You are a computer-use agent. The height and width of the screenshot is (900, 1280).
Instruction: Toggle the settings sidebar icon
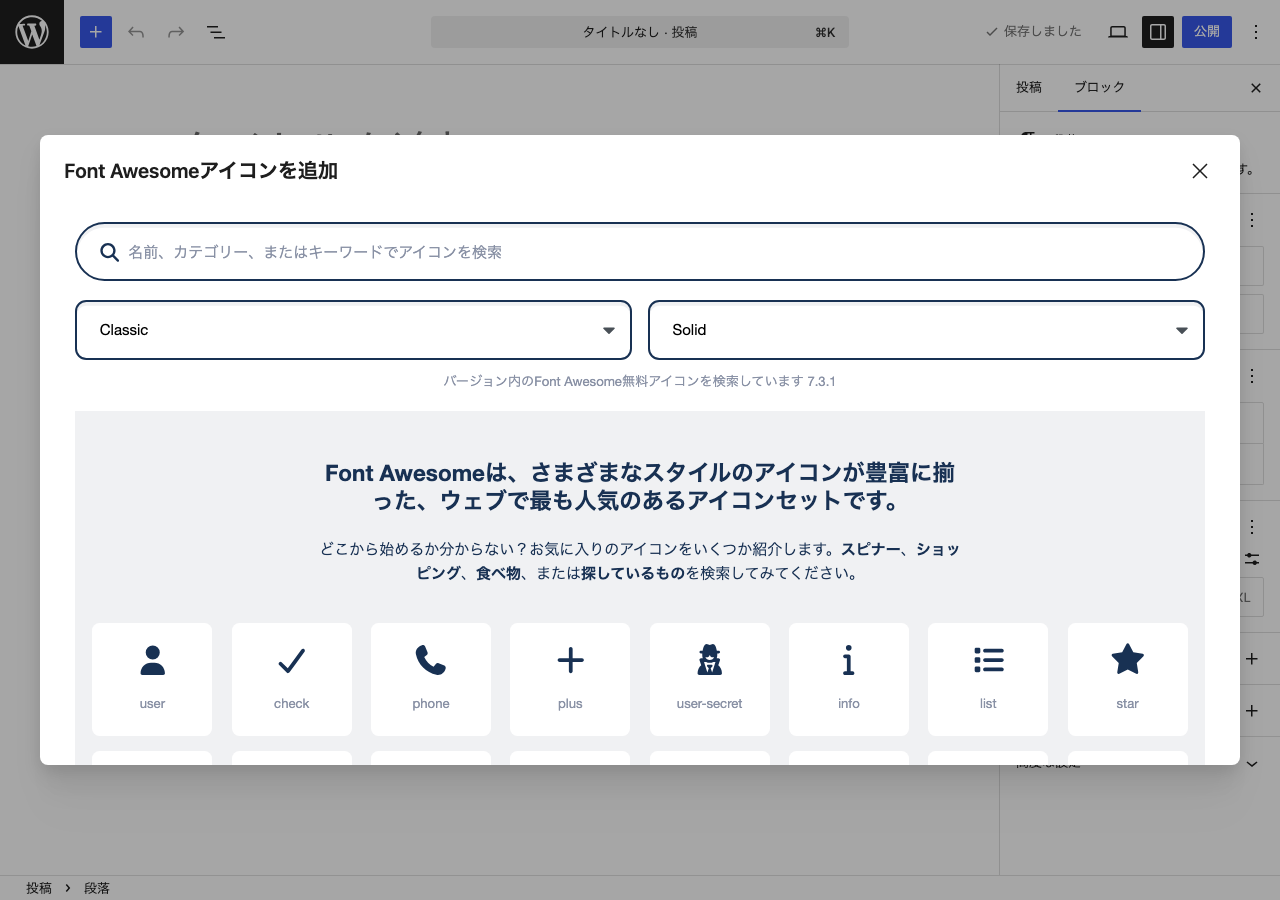pyautogui.click(x=1158, y=32)
